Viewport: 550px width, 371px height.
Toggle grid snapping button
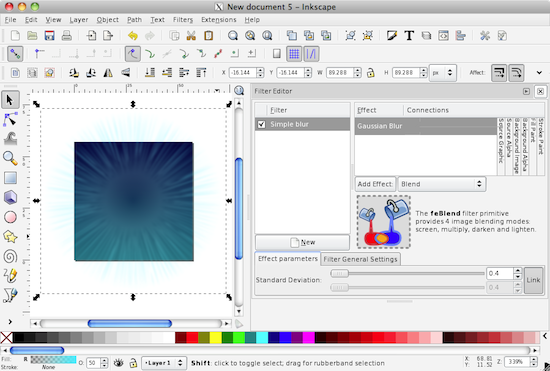tap(294, 54)
